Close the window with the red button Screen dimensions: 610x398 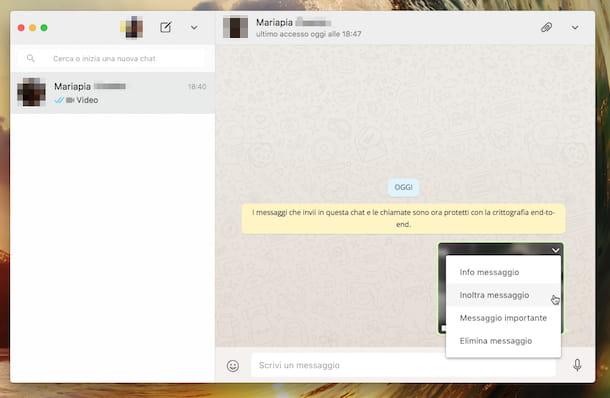[21, 28]
